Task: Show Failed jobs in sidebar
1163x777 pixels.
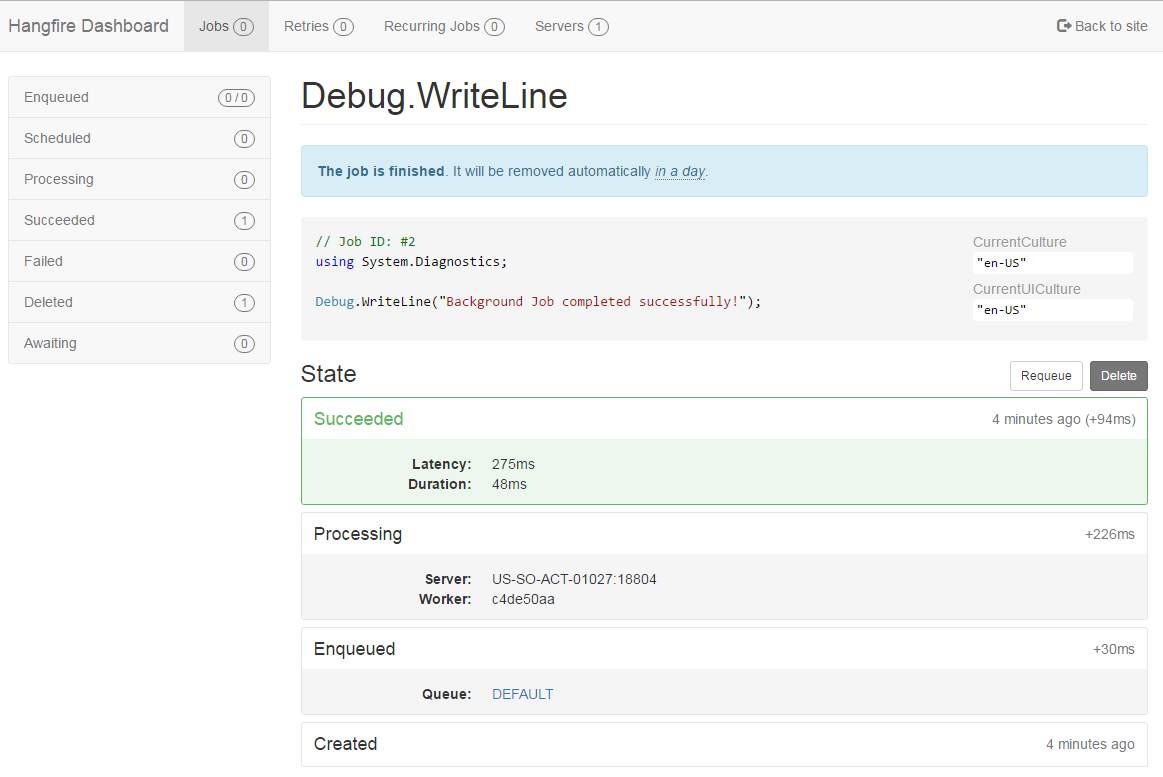Action: pos(139,261)
